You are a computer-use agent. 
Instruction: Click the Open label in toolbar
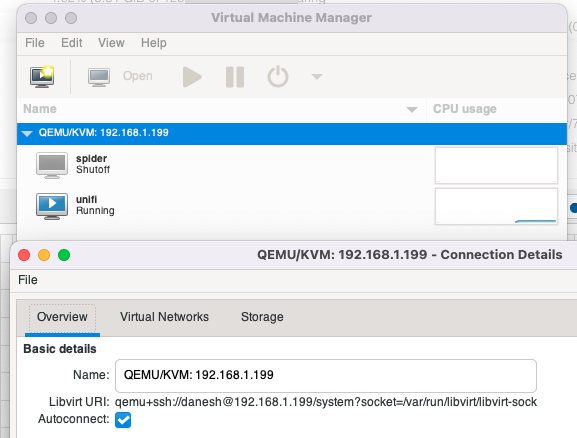[138, 76]
